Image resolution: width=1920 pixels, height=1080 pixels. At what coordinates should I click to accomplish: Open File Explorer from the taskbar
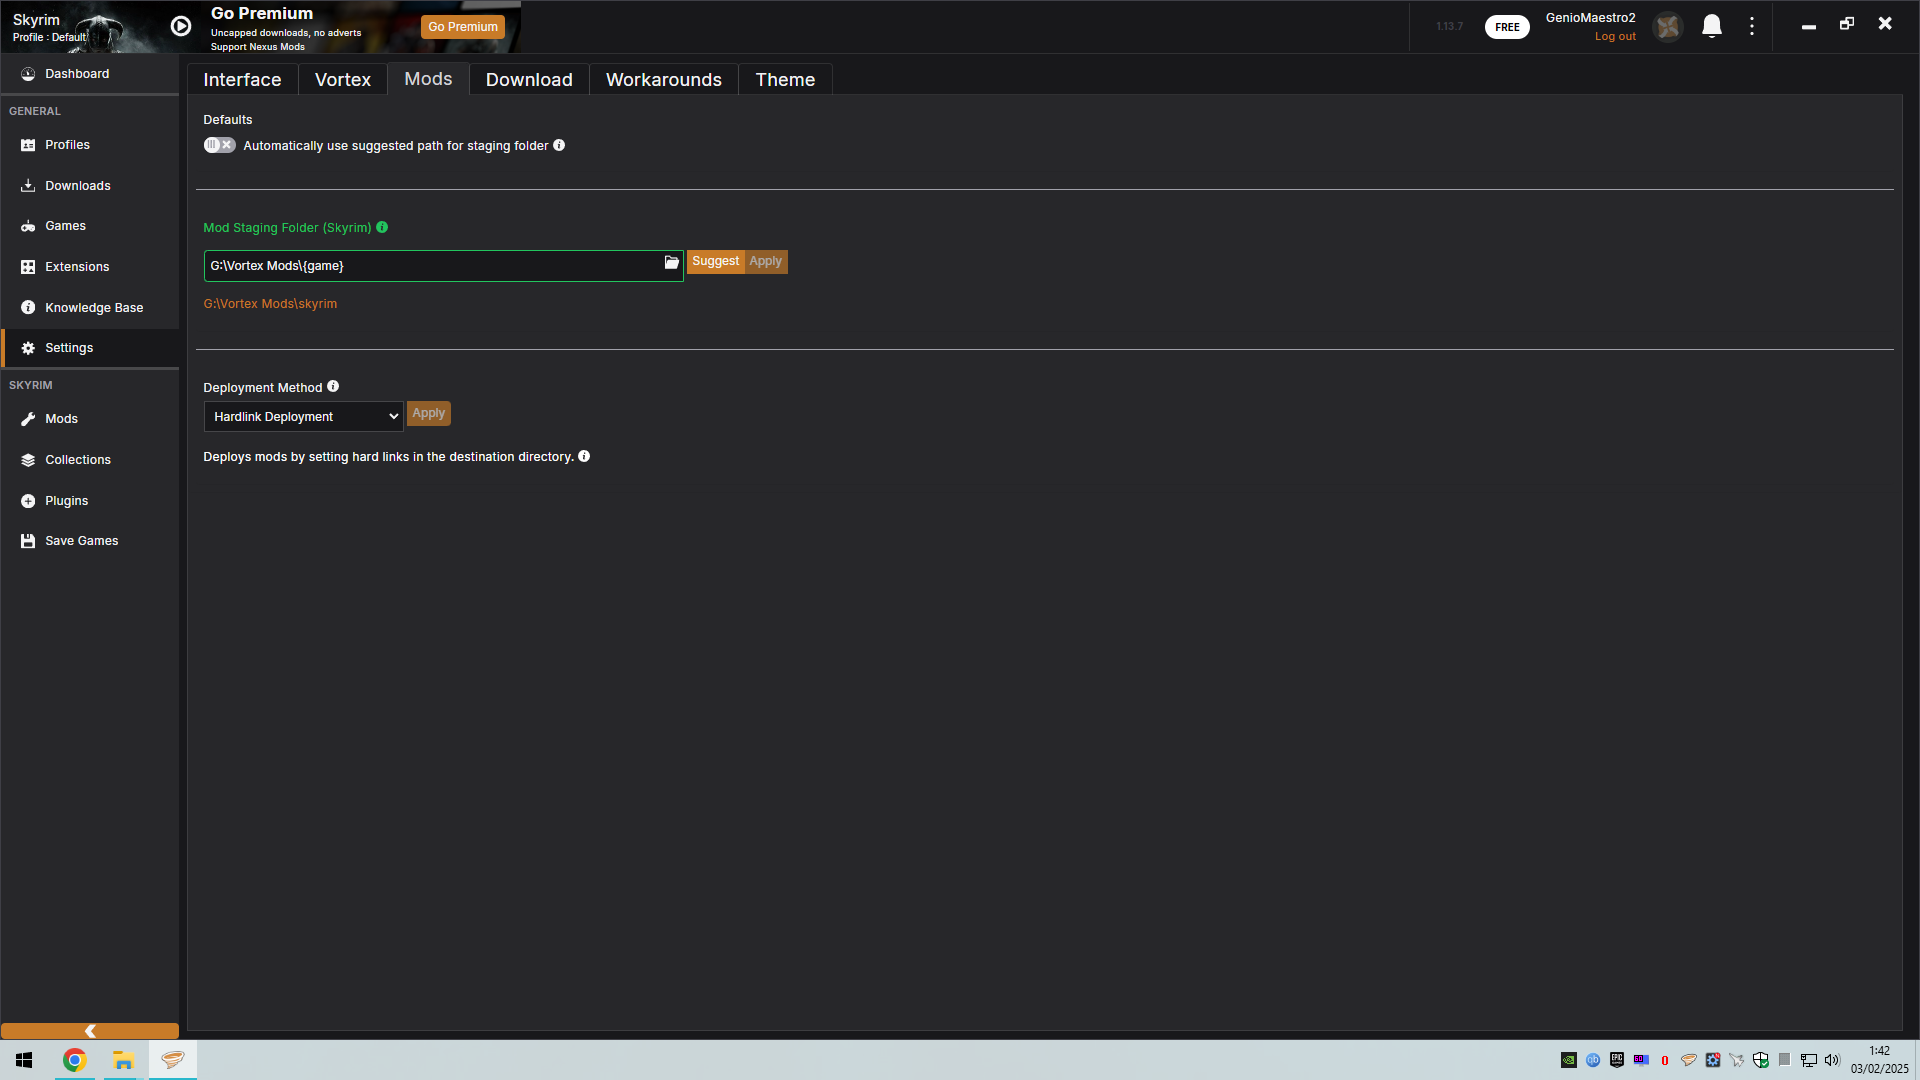(123, 1060)
